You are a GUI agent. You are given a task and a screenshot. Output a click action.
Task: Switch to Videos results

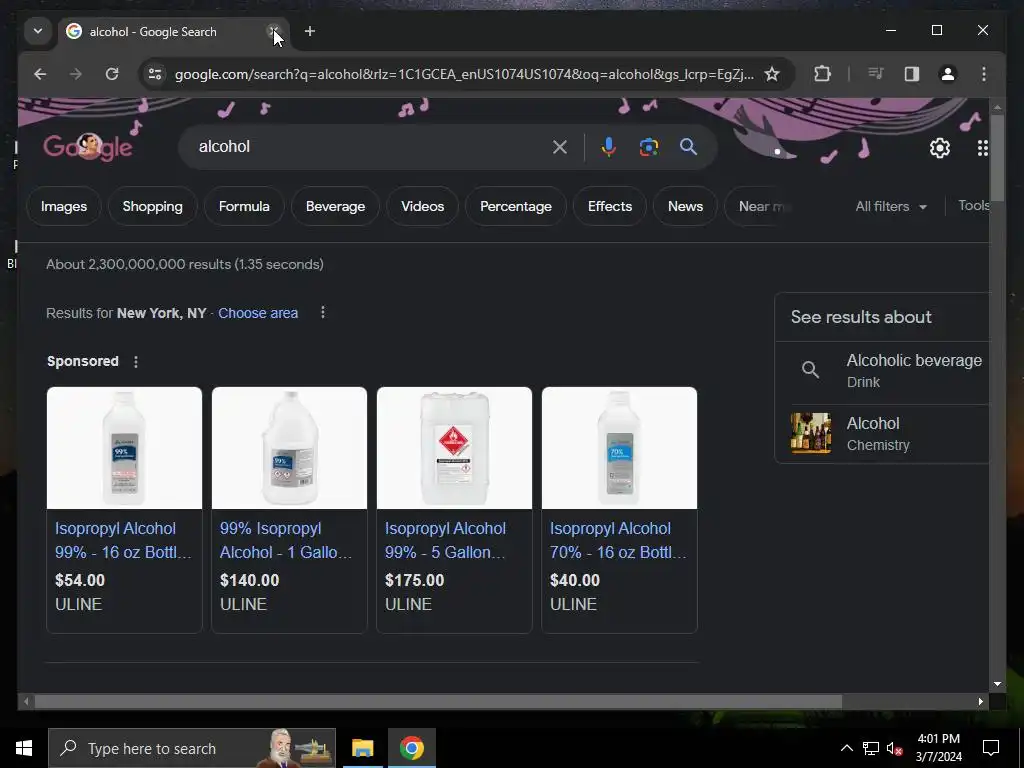(x=423, y=206)
